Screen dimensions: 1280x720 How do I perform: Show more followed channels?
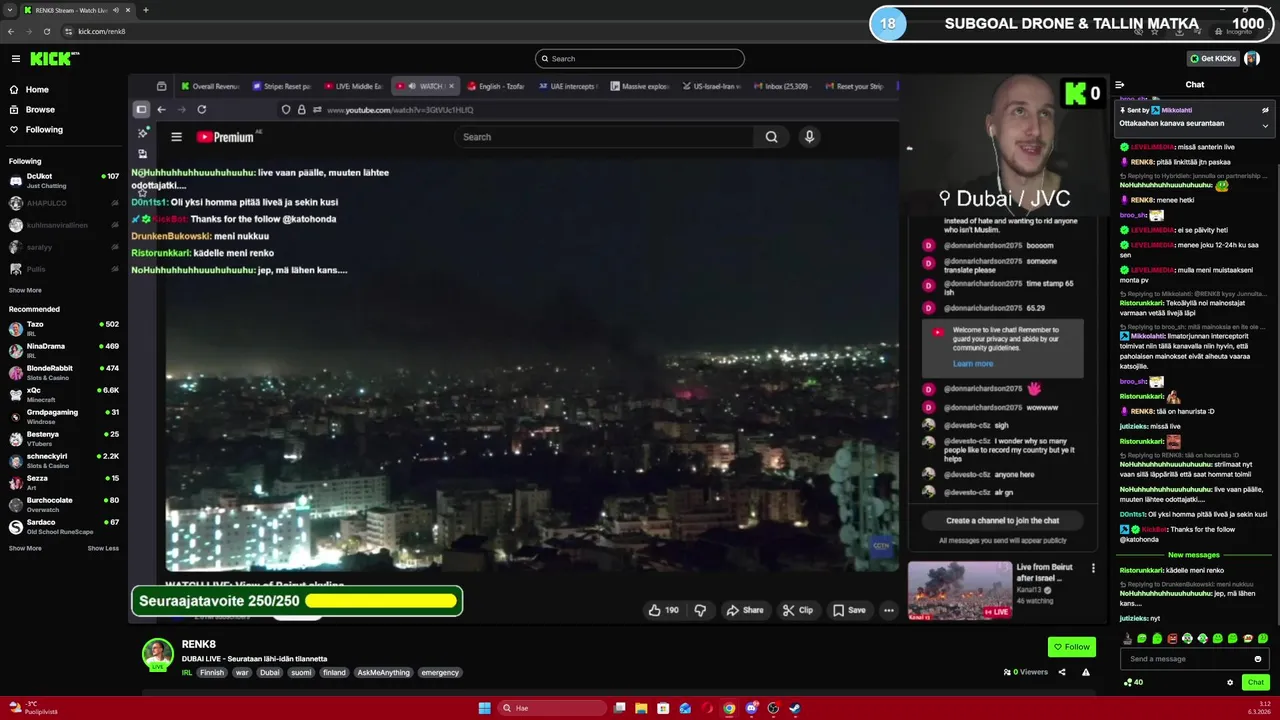tap(25, 291)
